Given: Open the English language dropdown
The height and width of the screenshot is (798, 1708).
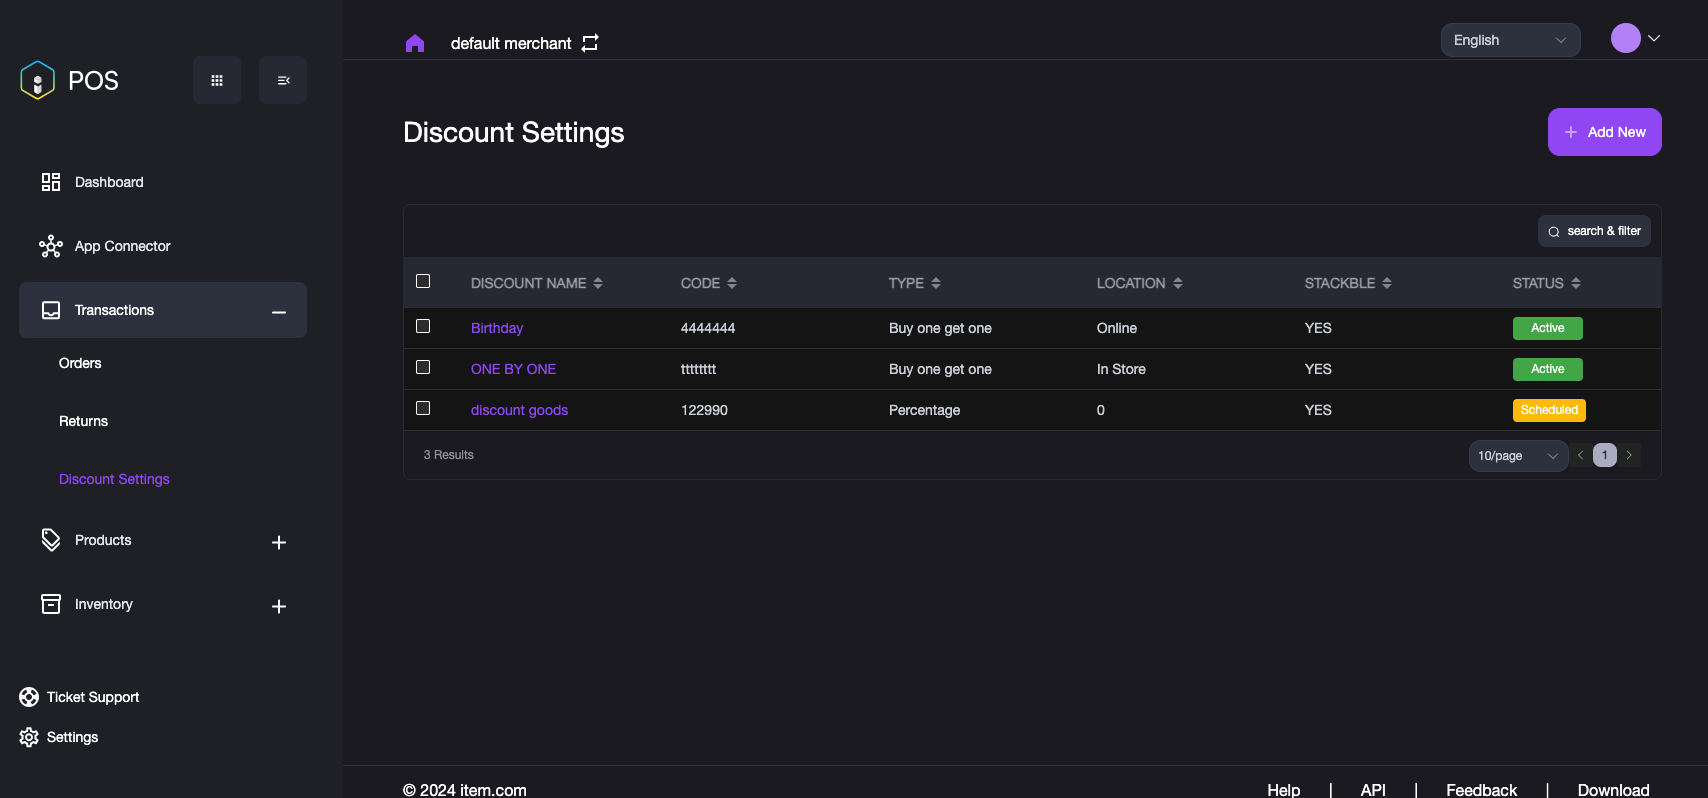Looking at the screenshot, I should coord(1510,40).
